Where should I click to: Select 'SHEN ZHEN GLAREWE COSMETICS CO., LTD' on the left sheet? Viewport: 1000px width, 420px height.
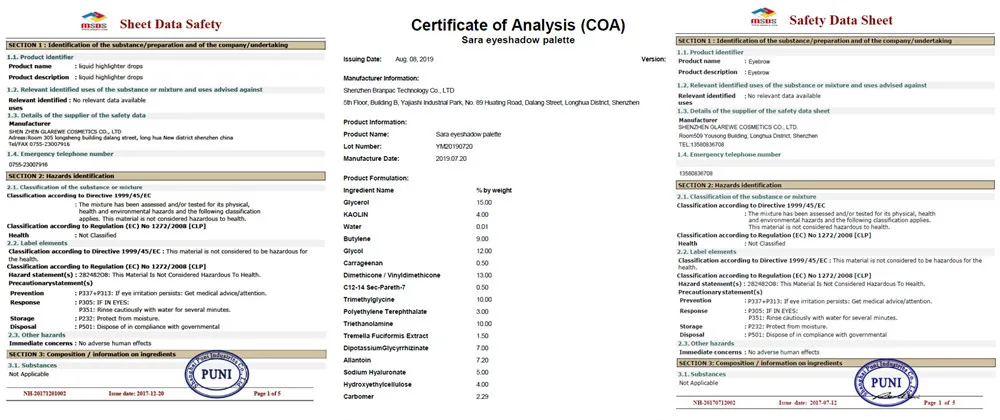(65, 131)
